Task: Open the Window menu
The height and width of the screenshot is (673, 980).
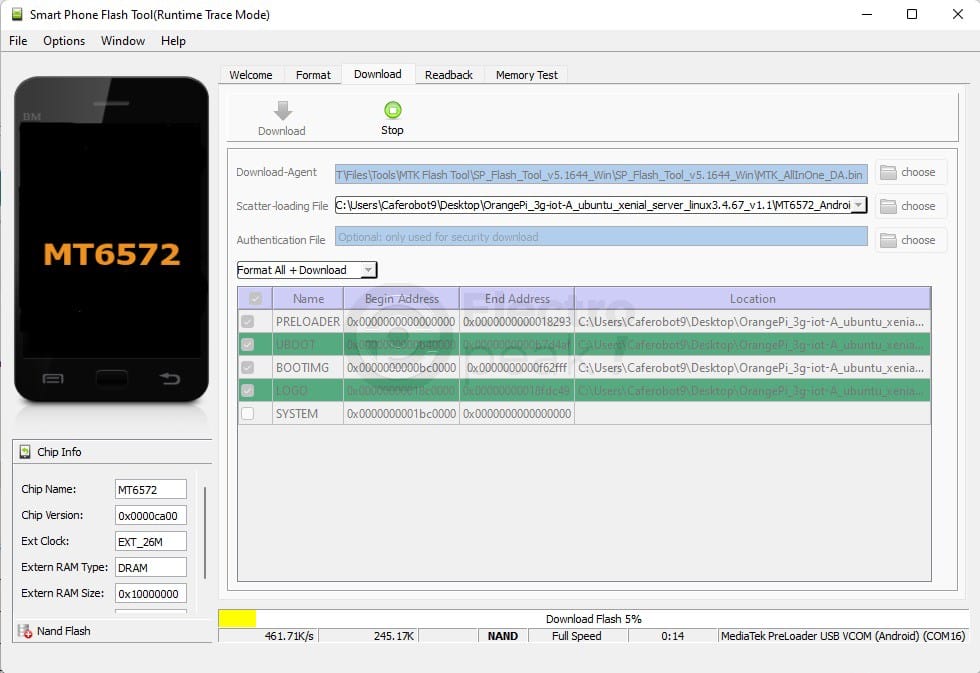Action: (x=122, y=41)
